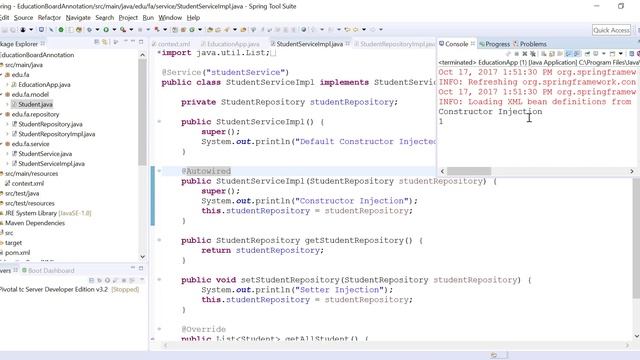Image resolution: width=640 pixels, height=360 pixels.
Task: Maximize the Servers panel
Action: (141, 268)
